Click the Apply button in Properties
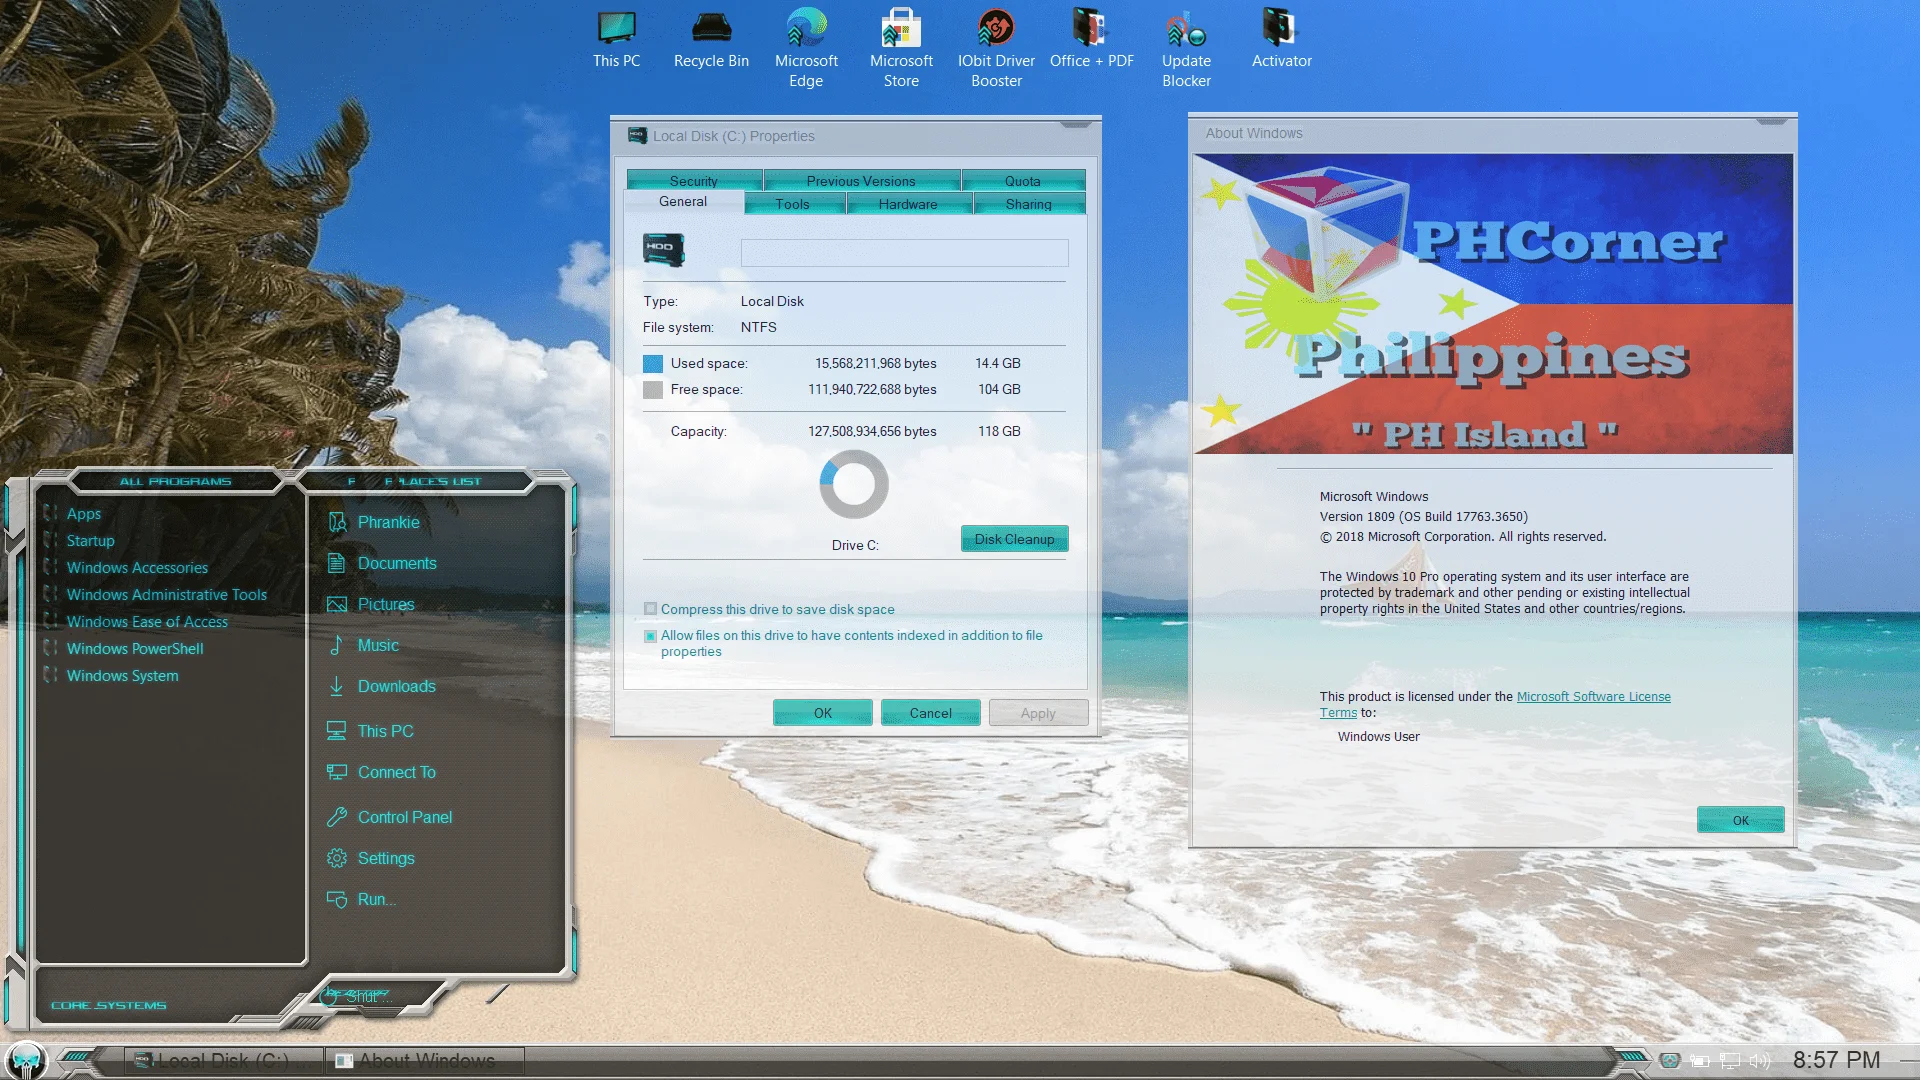Screen dimensions: 1920x1080 tap(1038, 713)
